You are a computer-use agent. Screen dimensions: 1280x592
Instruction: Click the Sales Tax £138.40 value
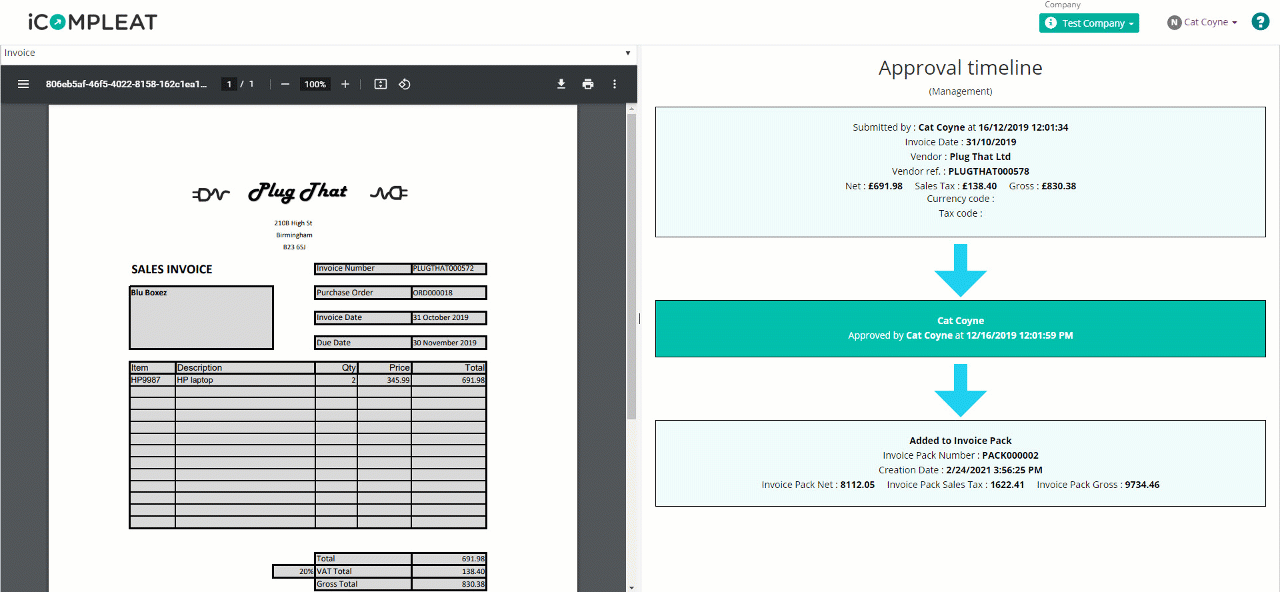pyautogui.click(x=979, y=186)
